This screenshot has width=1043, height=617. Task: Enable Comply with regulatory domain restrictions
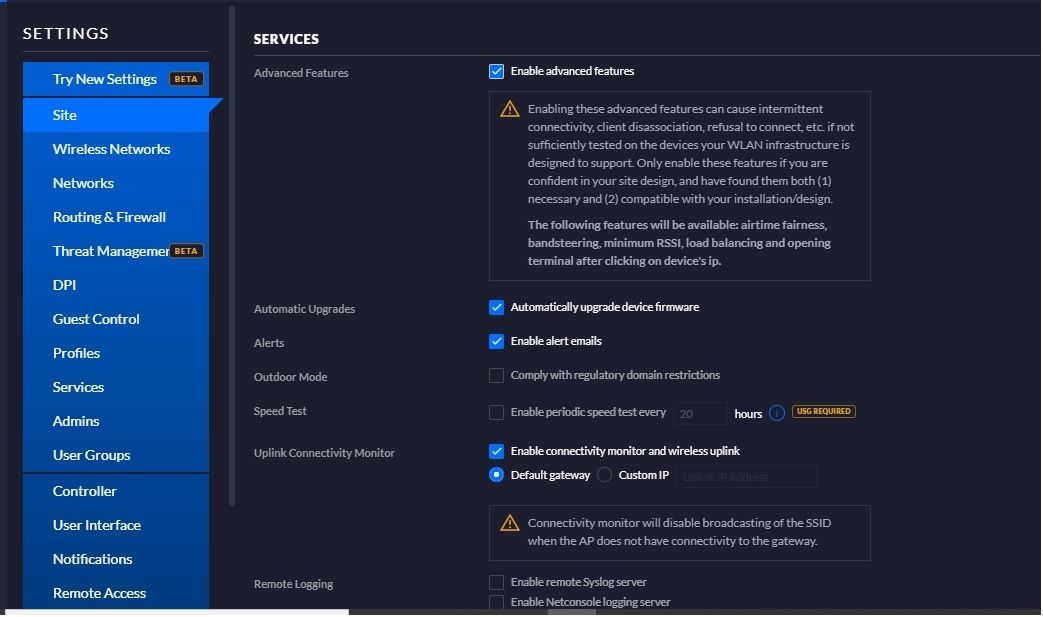point(496,375)
